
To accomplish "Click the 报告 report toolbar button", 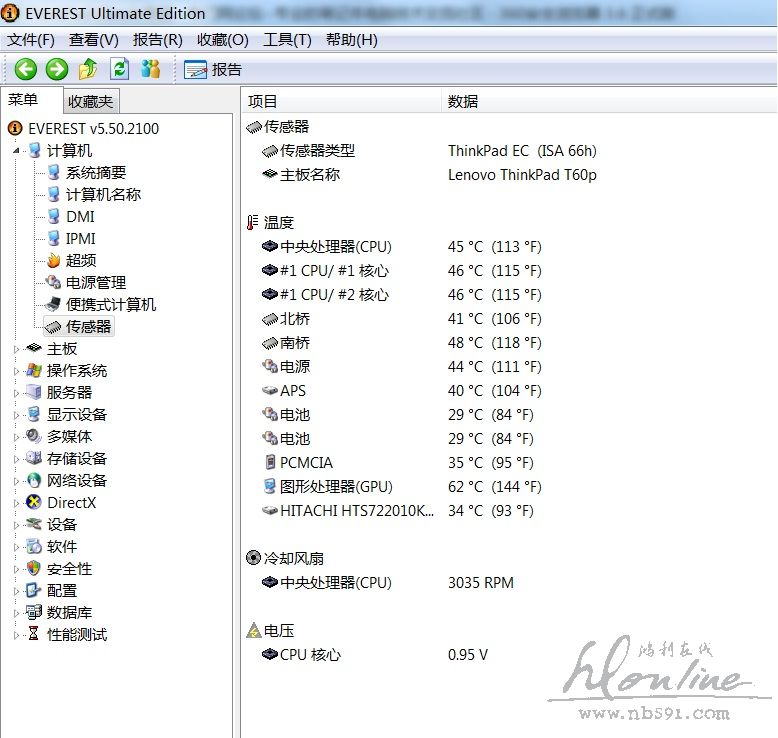I will [213, 70].
